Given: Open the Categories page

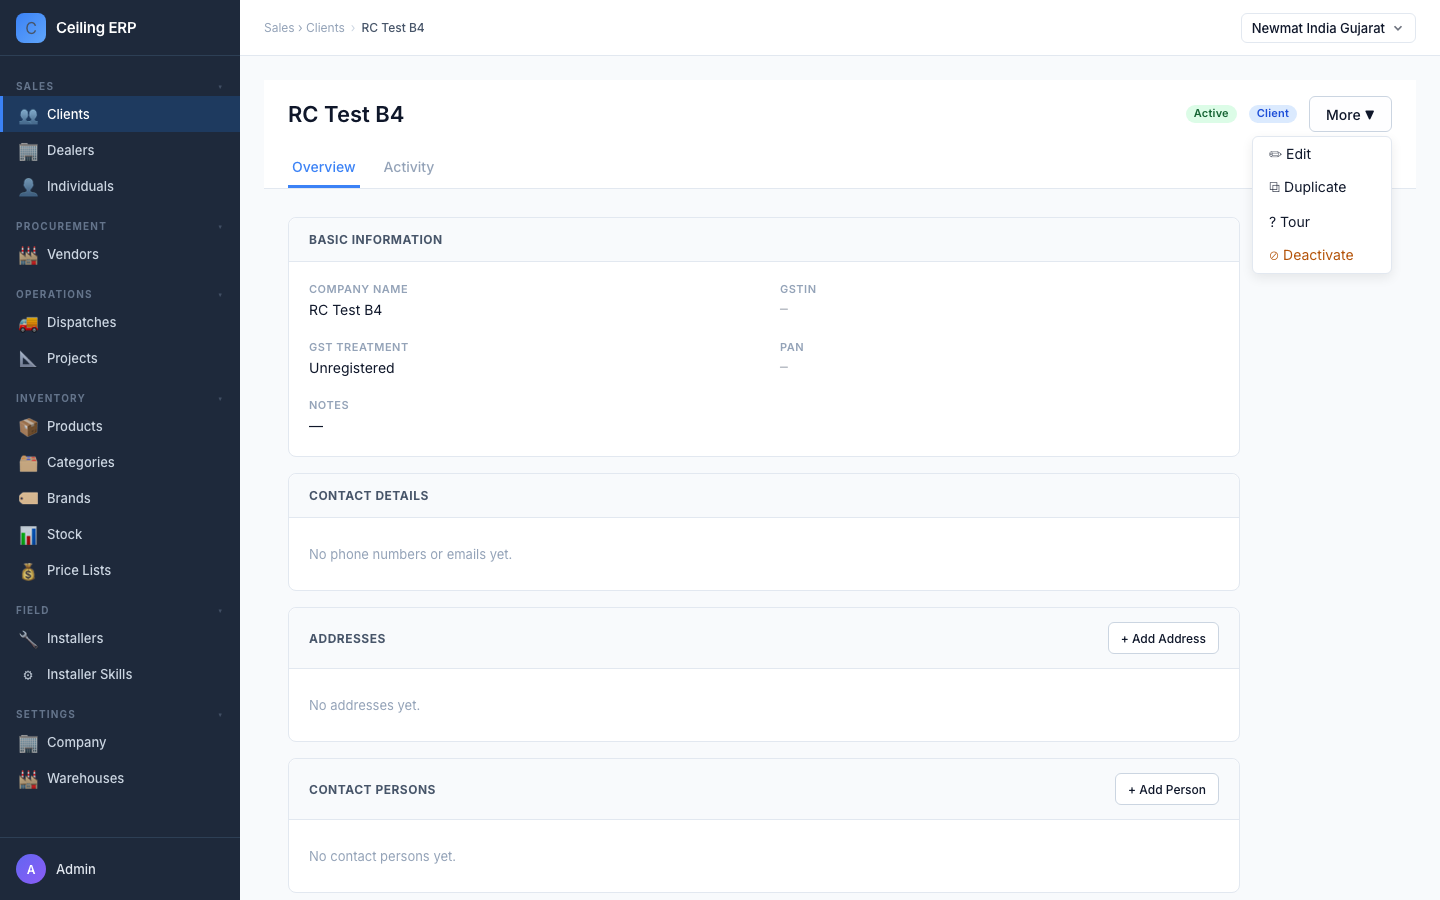Looking at the screenshot, I should [x=120, y=462].
